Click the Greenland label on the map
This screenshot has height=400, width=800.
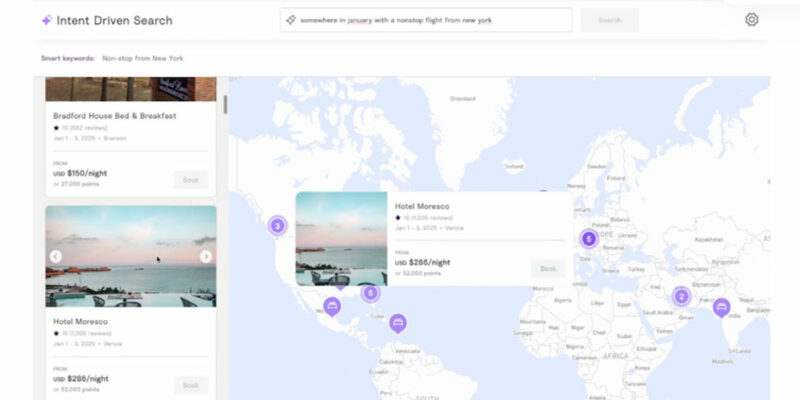pyautogui.click(x=462, y=98)
